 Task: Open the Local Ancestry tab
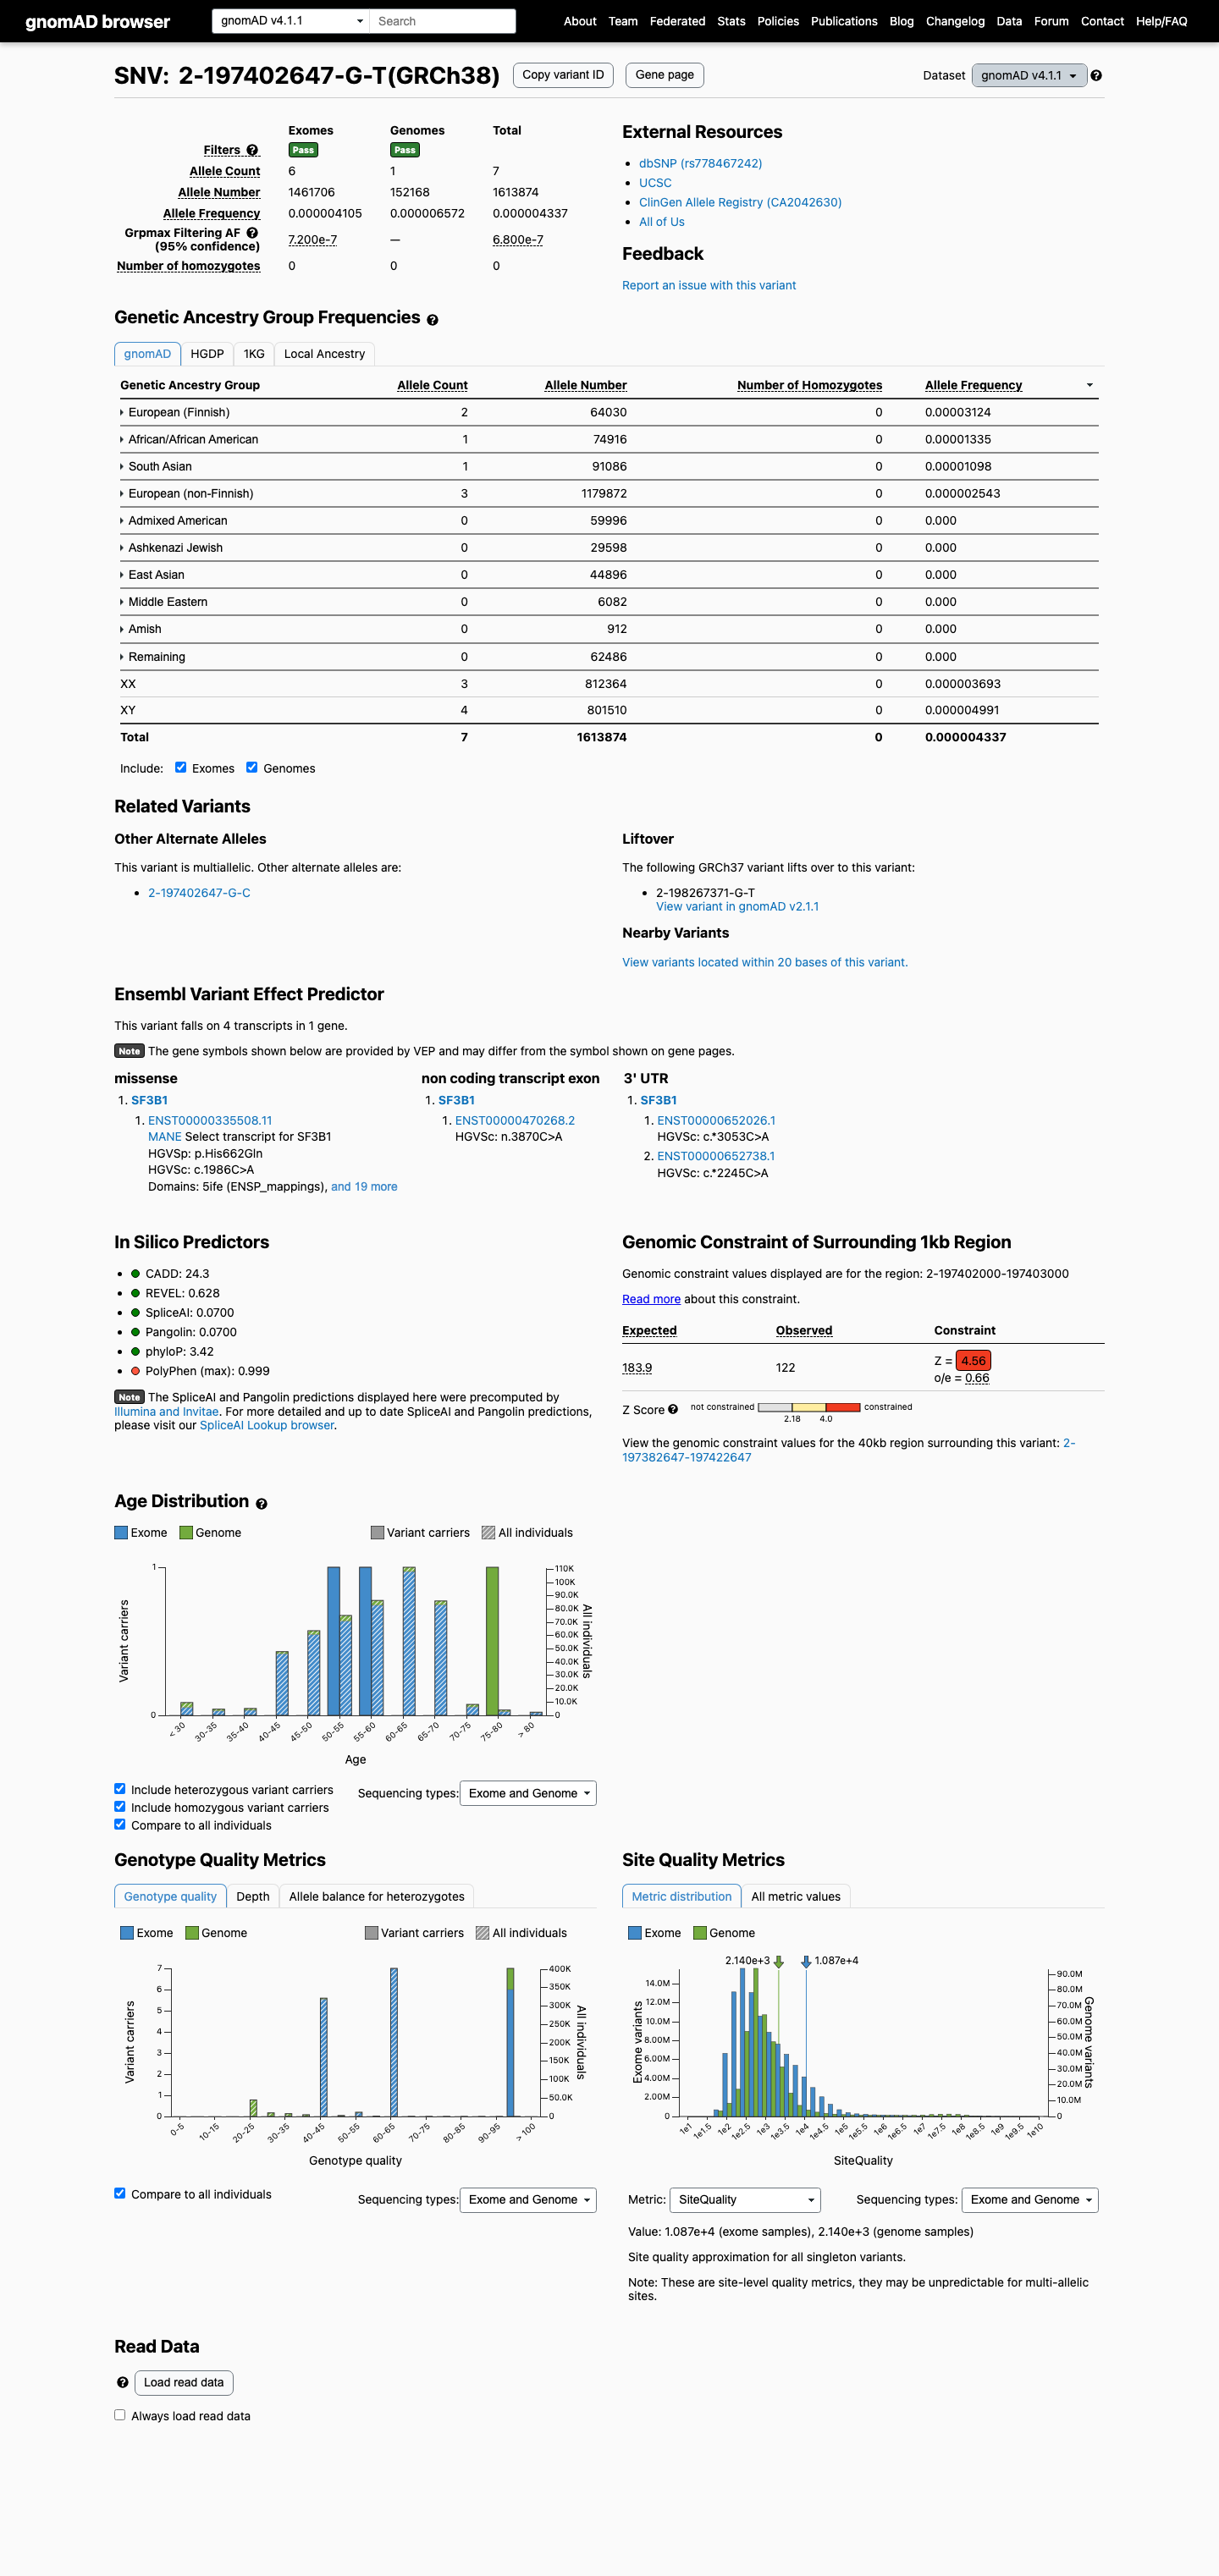click(324, 354)
